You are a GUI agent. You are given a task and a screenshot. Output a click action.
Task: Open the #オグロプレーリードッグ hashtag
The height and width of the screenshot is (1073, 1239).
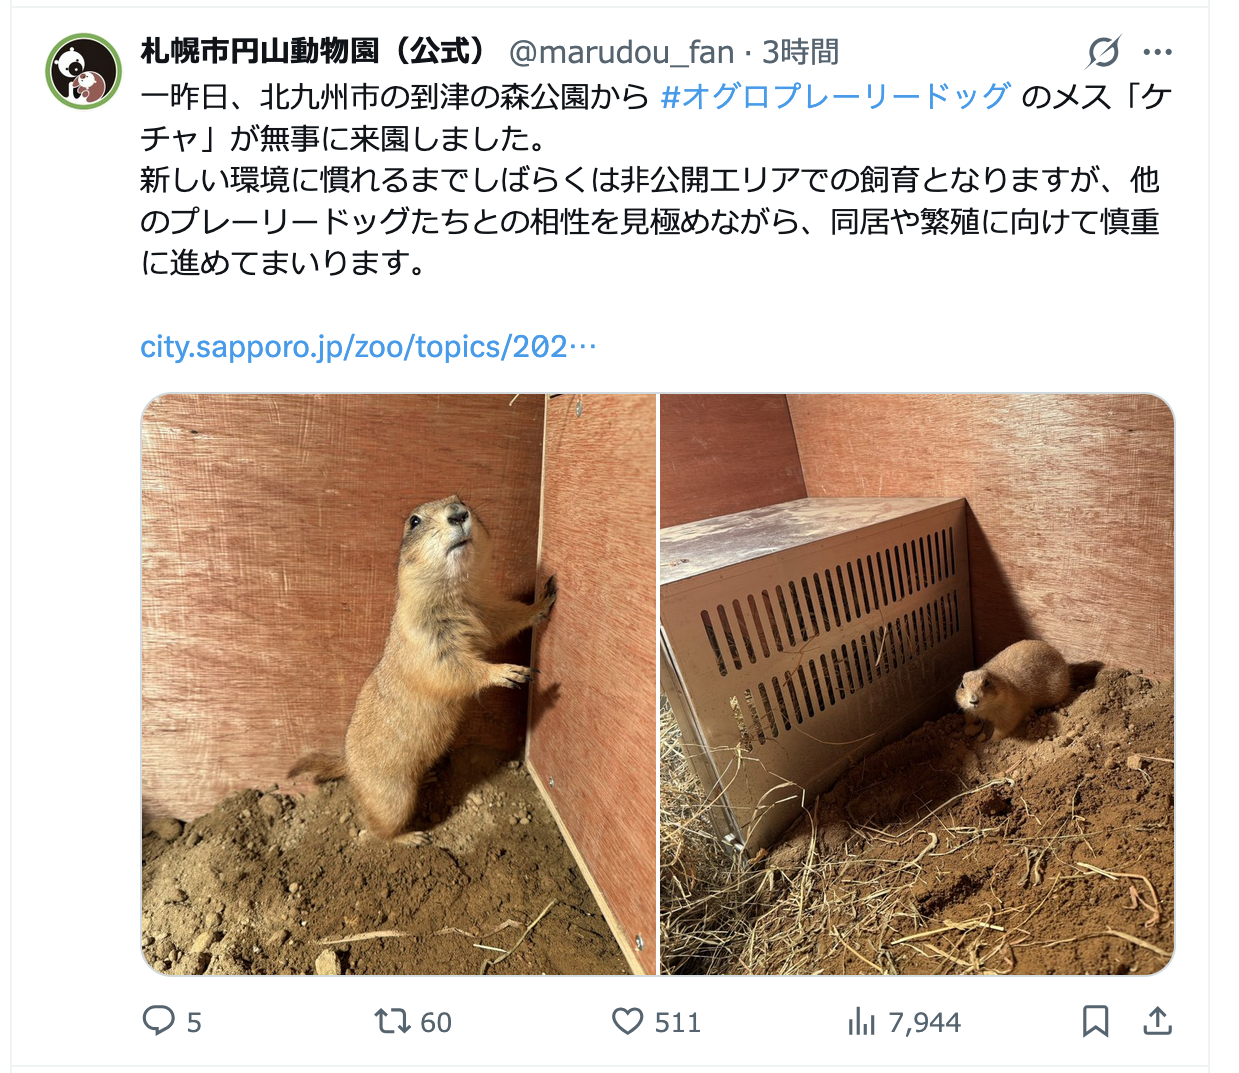pos(836,96)
